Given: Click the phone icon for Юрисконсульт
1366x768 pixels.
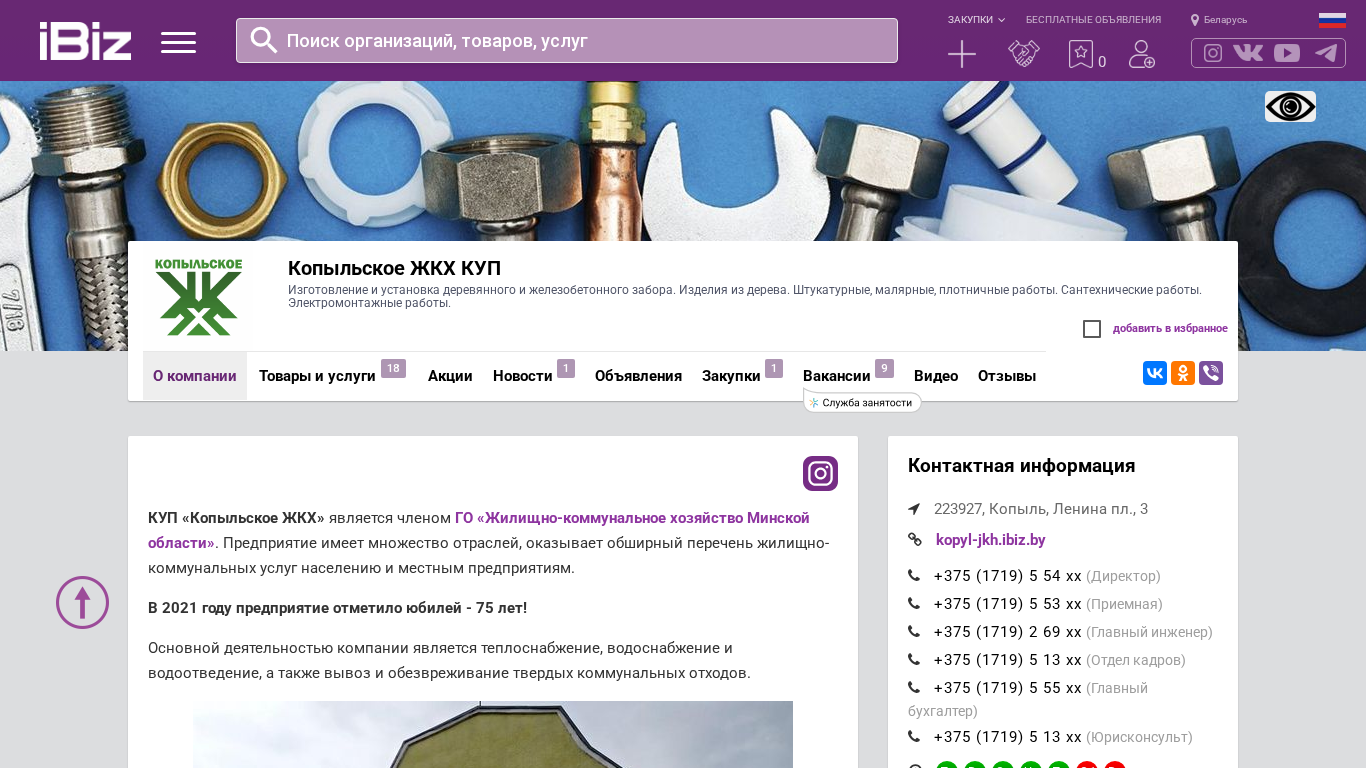Looking at the screenshot, I should [914, 737].
